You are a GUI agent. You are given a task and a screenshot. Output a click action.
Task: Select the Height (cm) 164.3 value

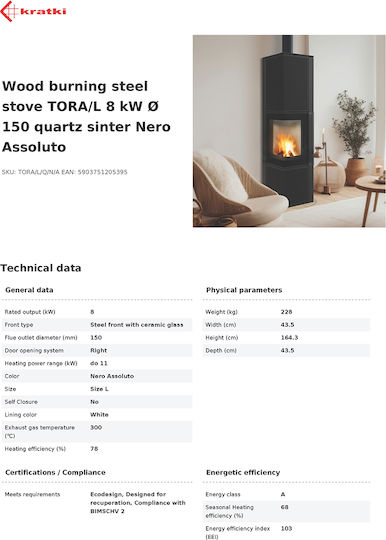pyautogui.click(x=289, y=338)
